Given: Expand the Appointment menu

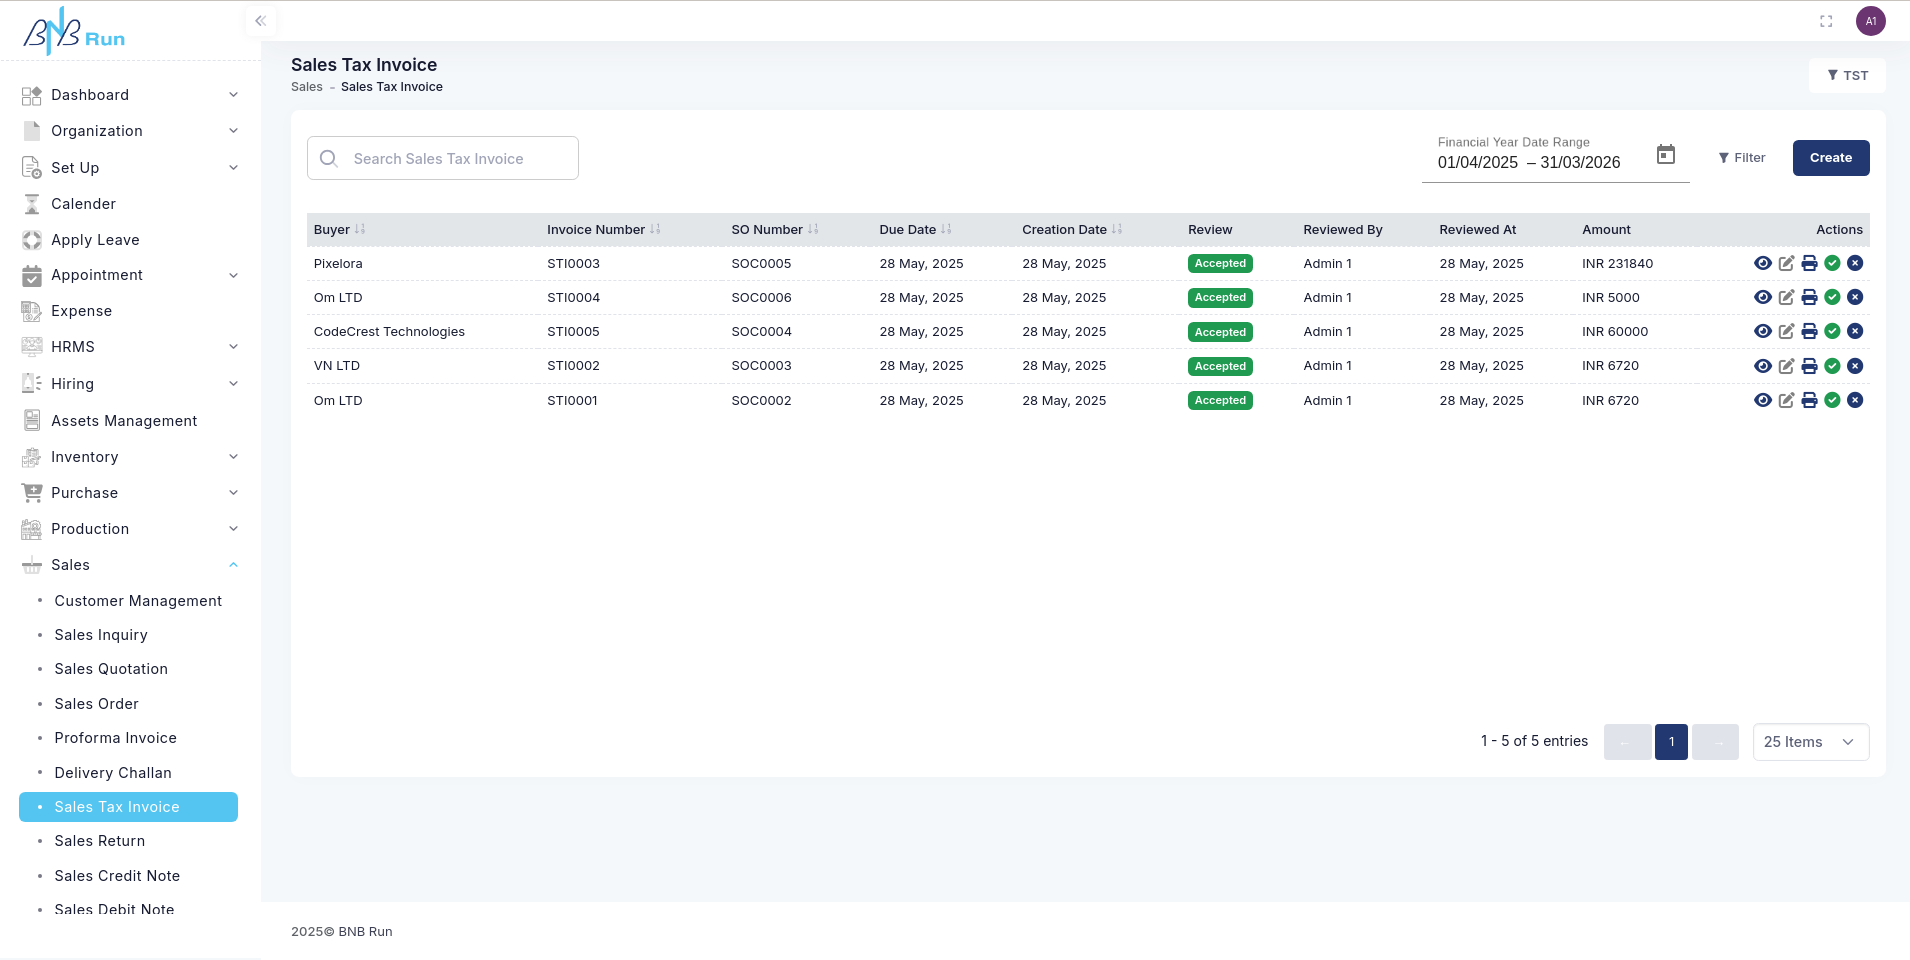Looking at the screenshot, I should [x=130, y=275].
